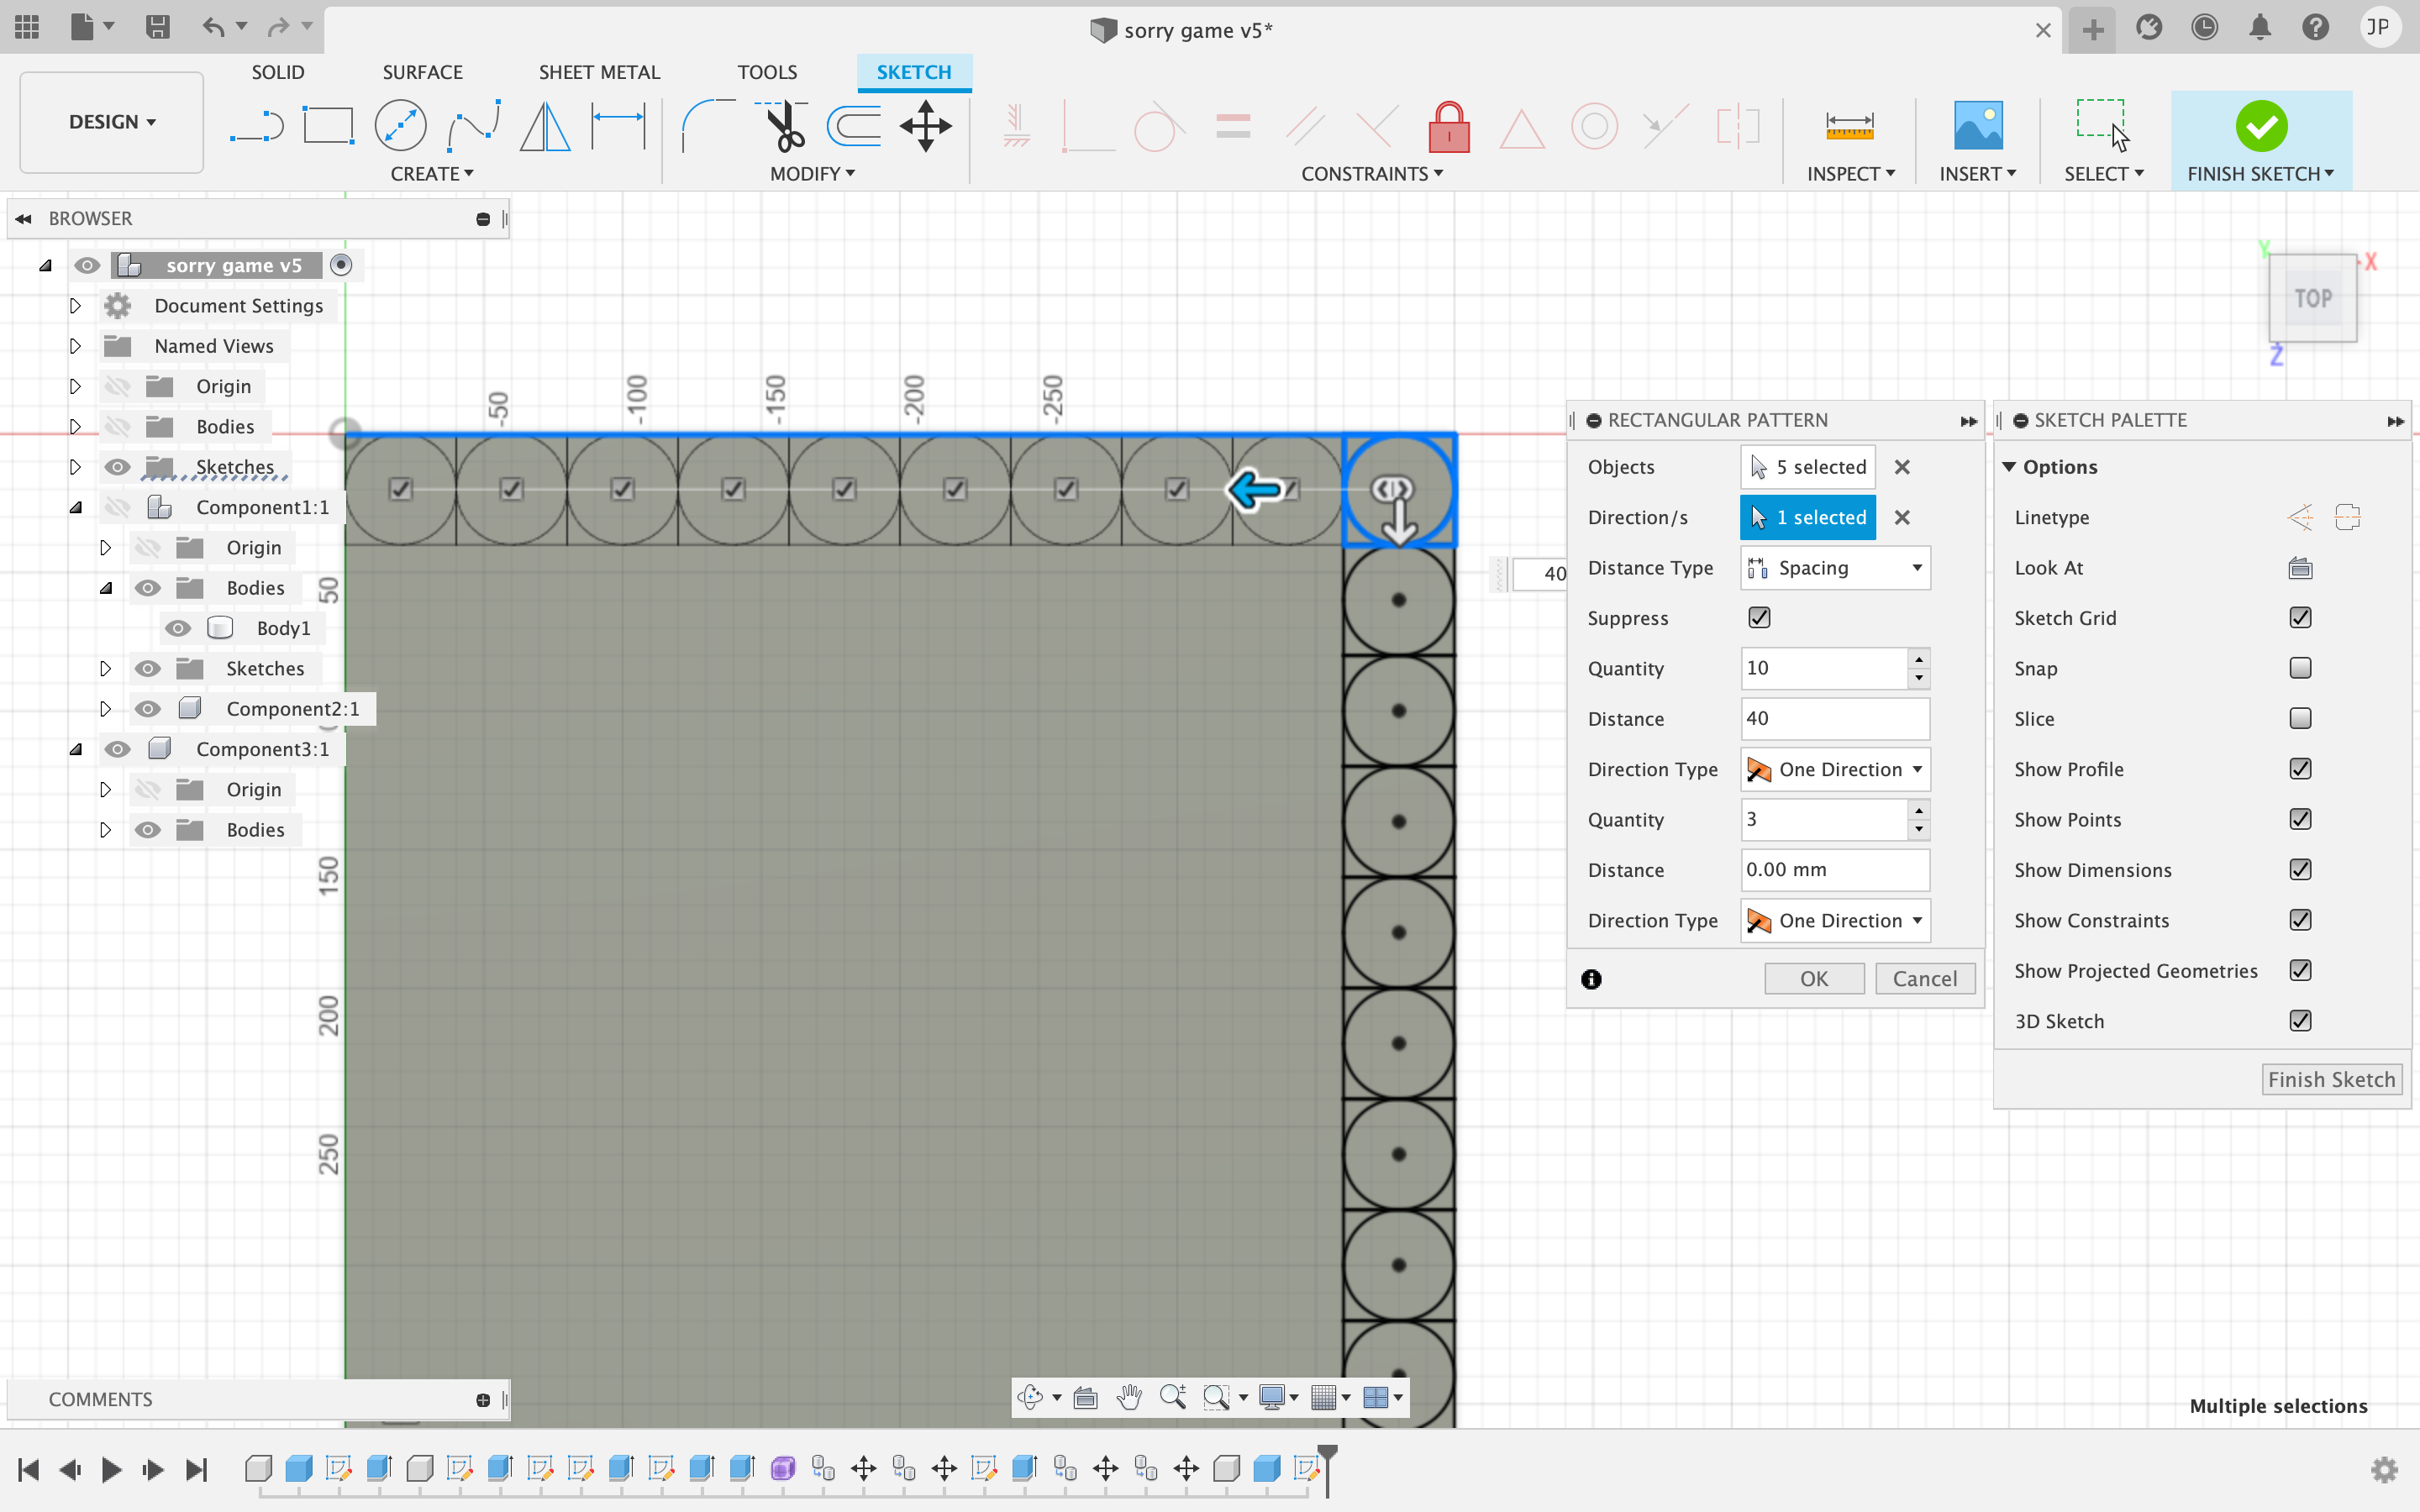
Task: Switch to SURFACE tab in ribbon
Action: [422, 71]
